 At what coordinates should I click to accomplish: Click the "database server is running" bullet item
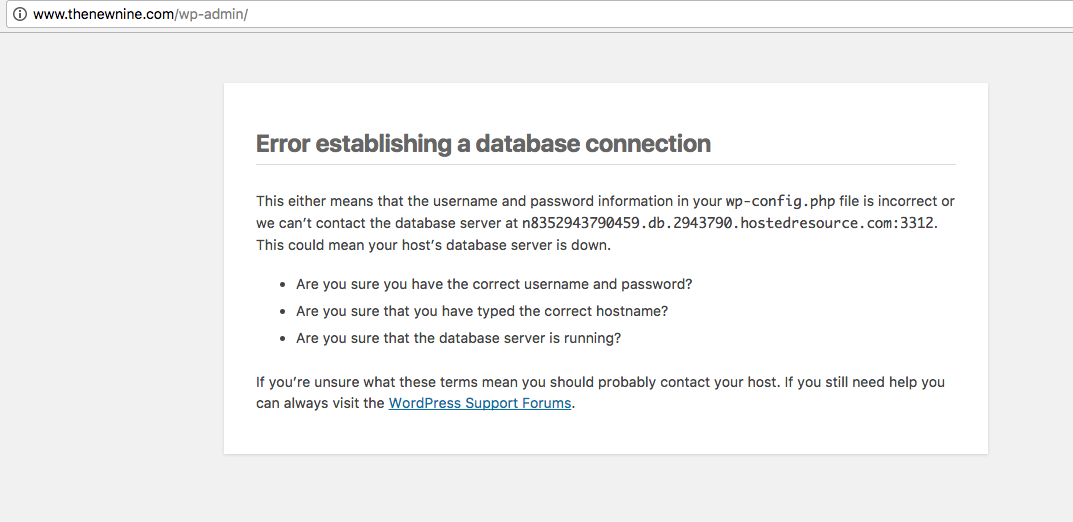click(458, 338)
